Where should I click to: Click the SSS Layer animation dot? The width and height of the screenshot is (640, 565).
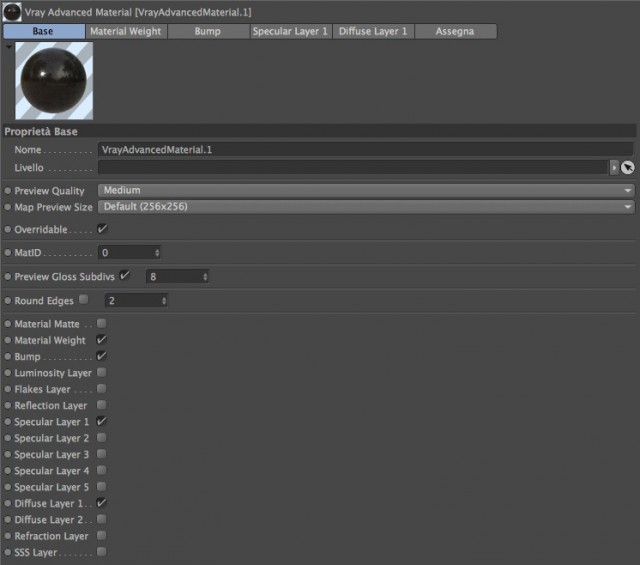(x=8, y=553)
